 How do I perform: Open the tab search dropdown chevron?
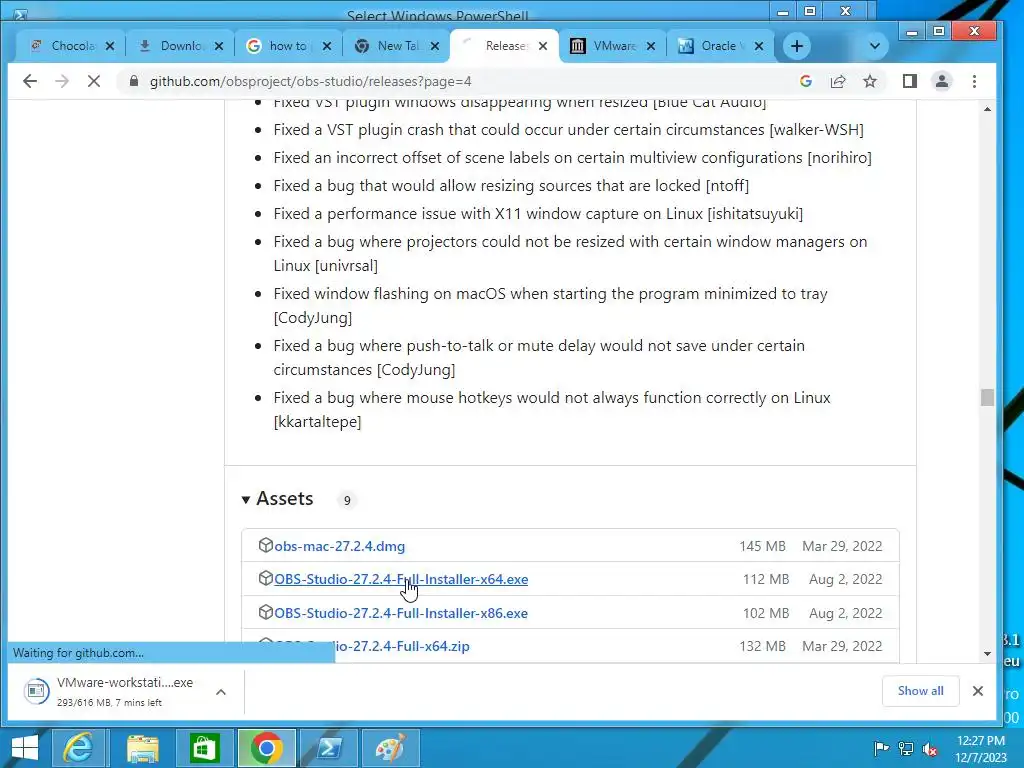(x=875, y=46)
